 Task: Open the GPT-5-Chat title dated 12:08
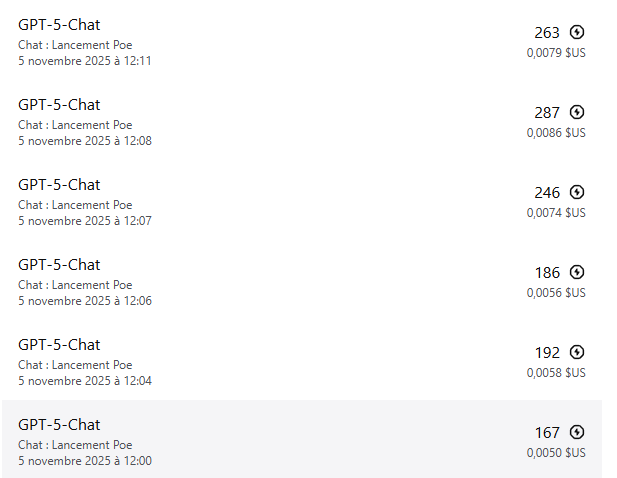[59, 105]
